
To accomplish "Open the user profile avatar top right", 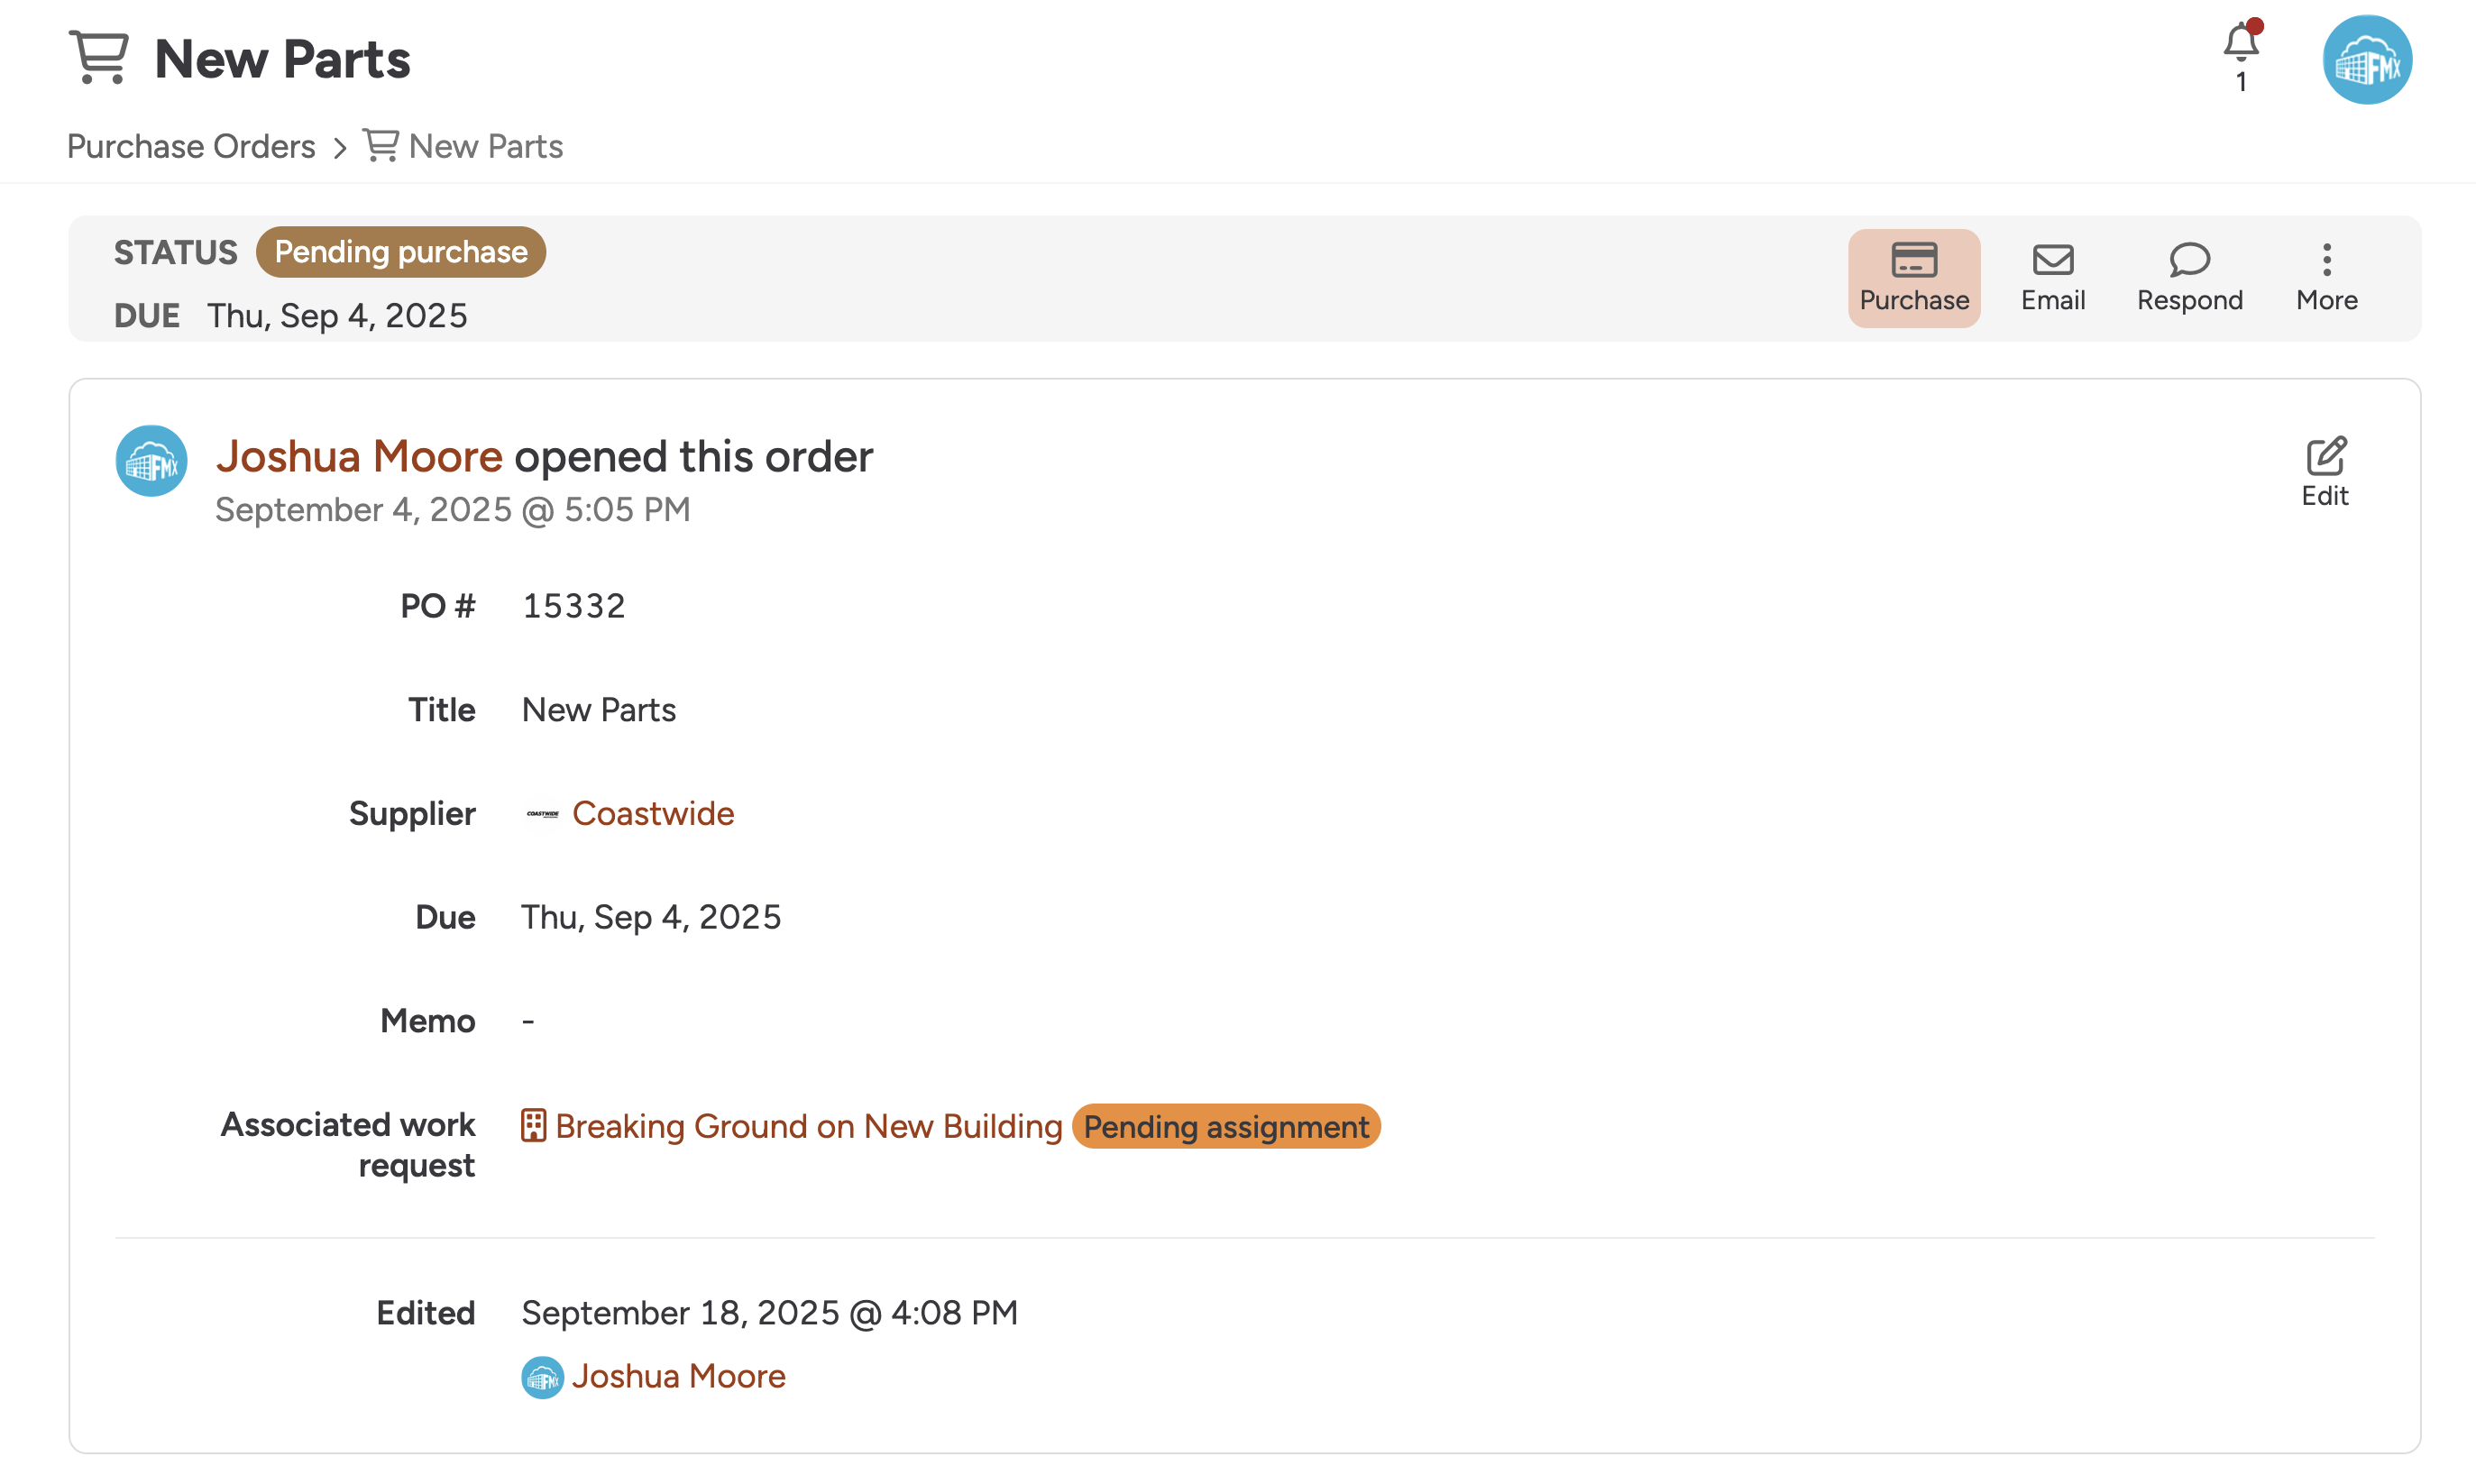I will 2366,60.
